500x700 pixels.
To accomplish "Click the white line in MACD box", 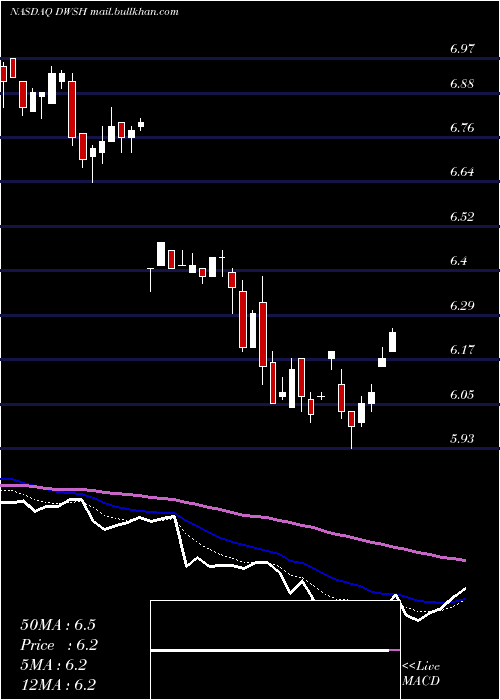I will pos(270,650).
